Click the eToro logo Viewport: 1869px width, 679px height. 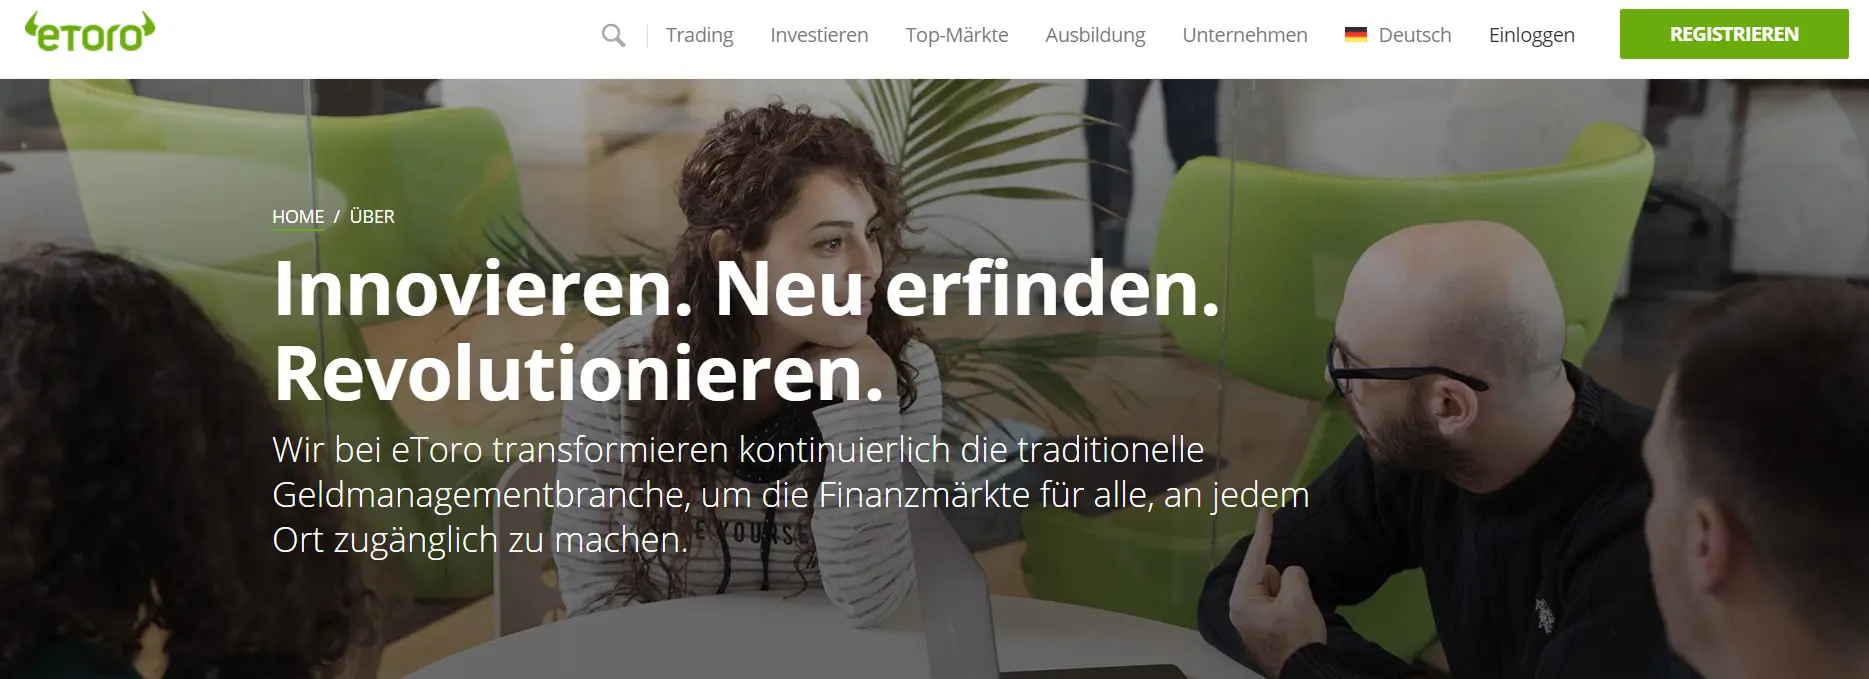90,33
